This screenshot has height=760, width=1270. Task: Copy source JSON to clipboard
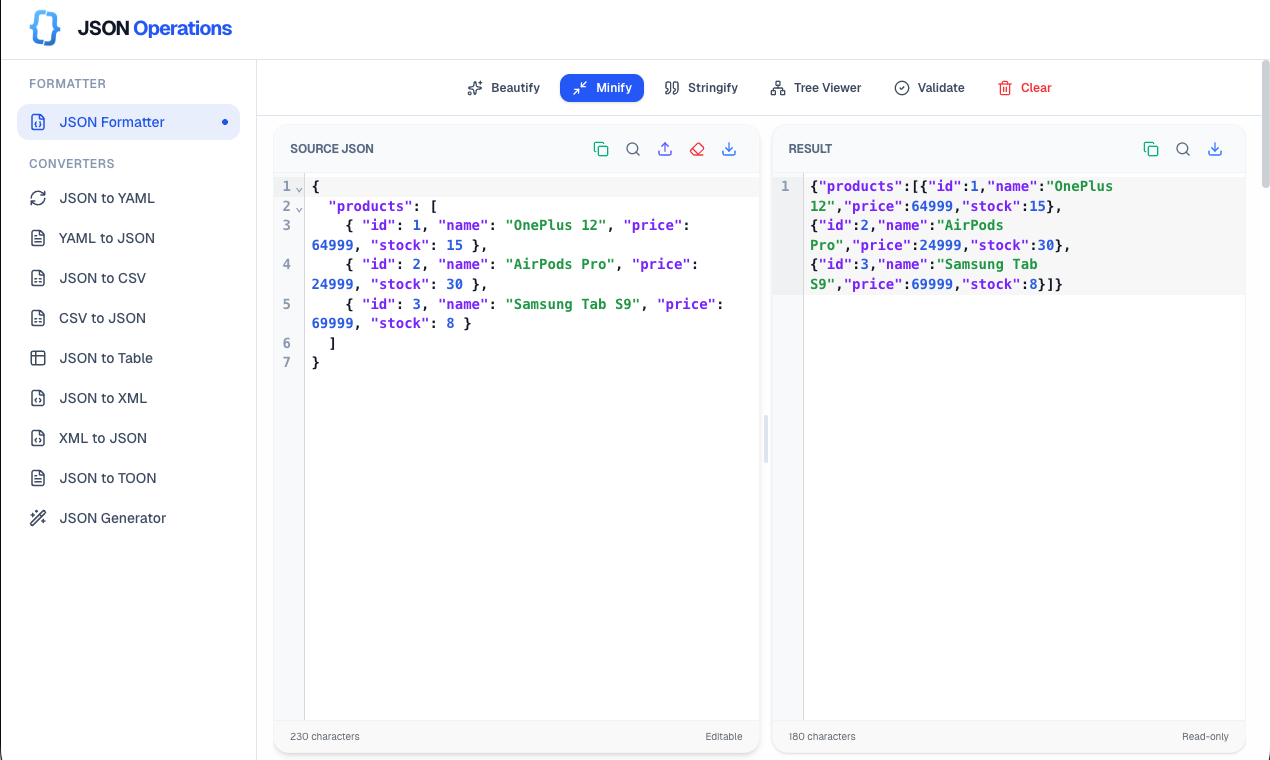(601, 148)
